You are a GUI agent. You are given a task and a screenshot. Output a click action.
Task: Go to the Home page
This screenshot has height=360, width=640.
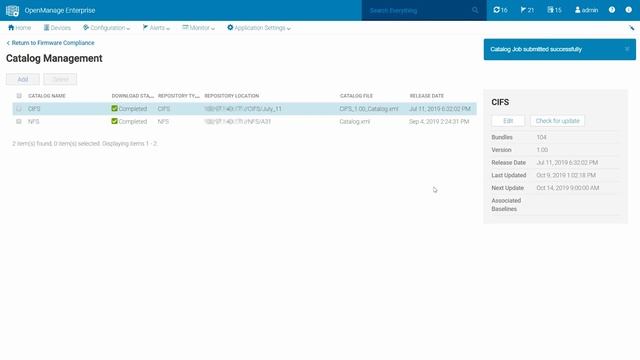click(20, 28)
